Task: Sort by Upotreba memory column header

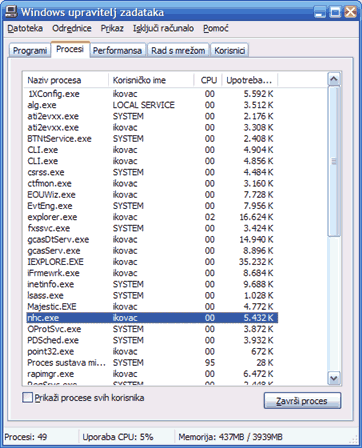Action: pos(250,80)
